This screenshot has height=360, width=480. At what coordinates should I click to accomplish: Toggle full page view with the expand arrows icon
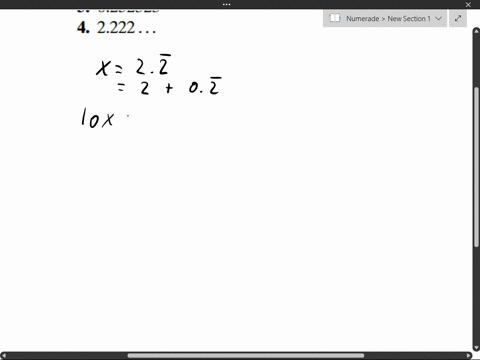tap(458, 18)
